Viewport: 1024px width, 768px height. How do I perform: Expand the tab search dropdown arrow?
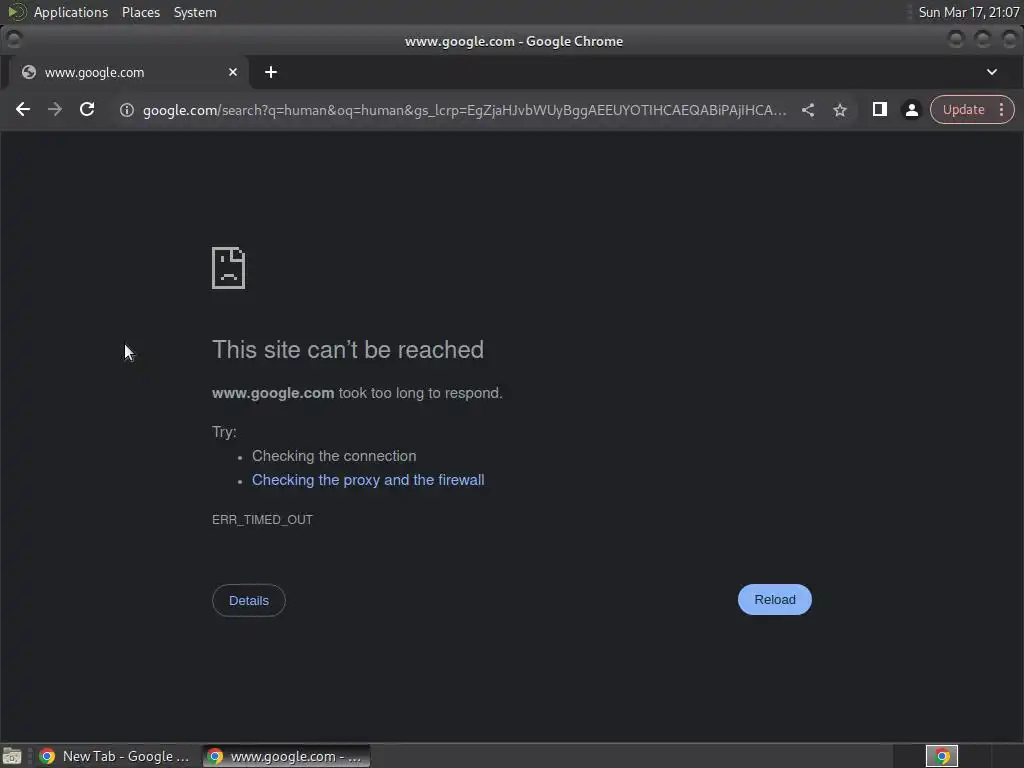click(x=991, y=72)
